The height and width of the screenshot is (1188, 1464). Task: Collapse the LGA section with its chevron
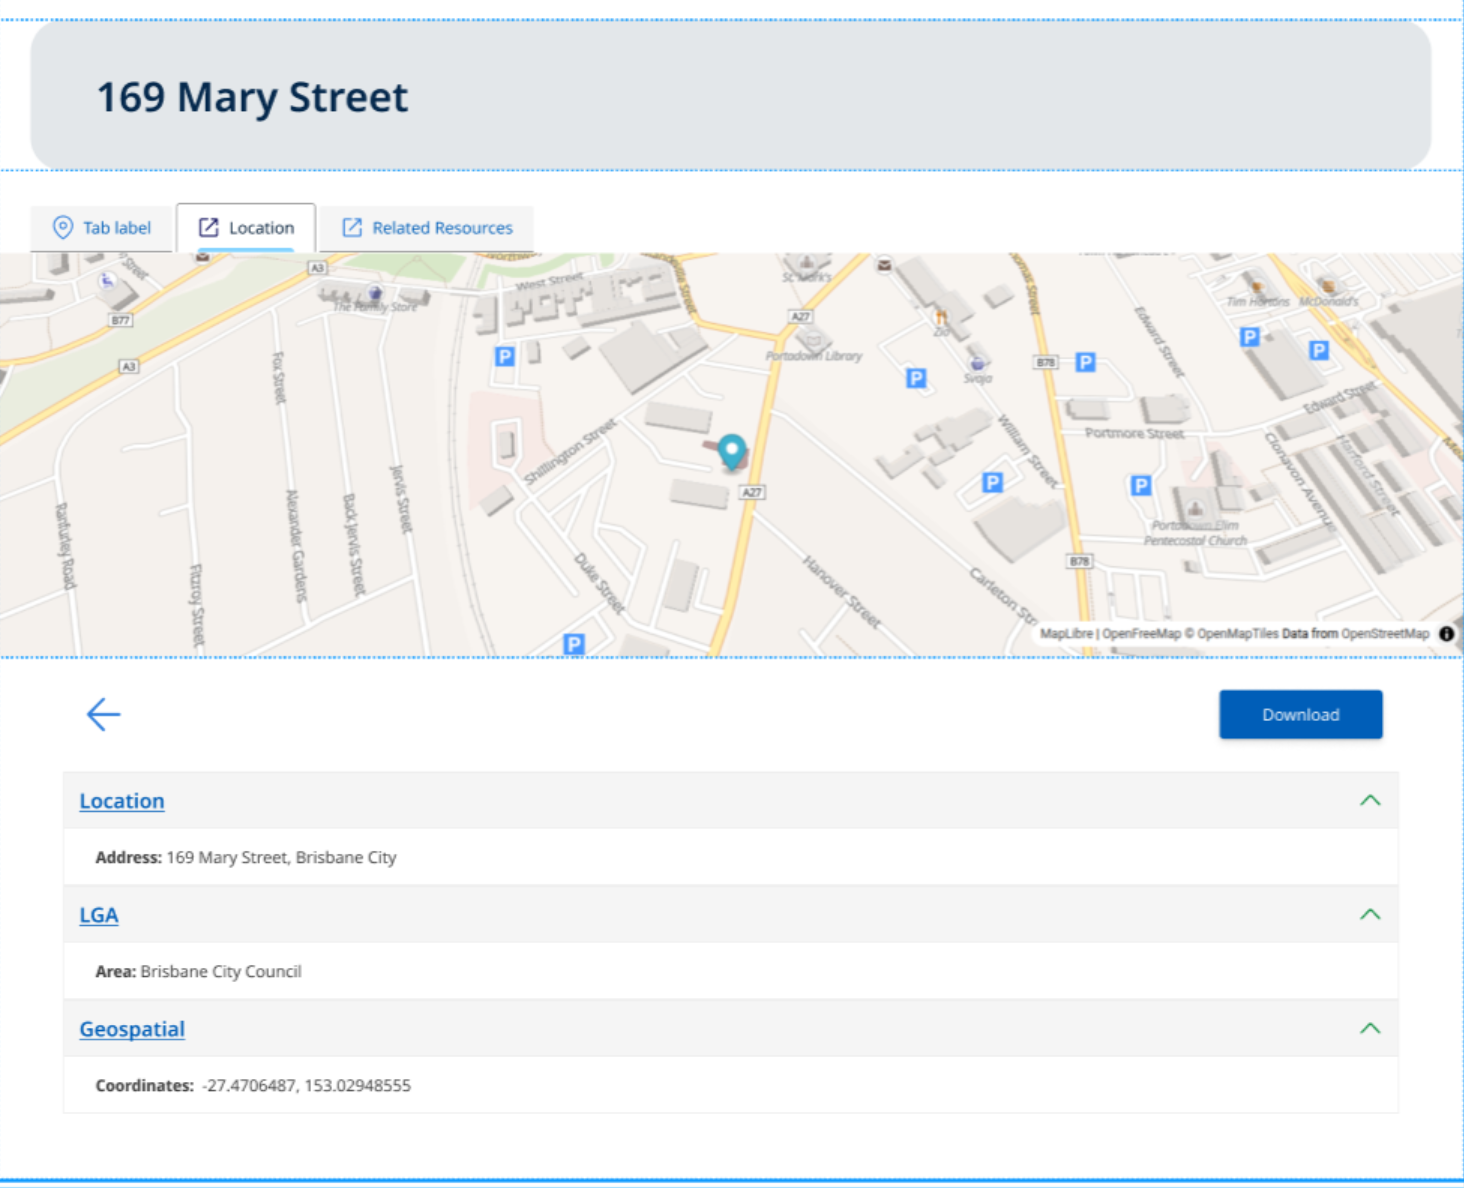[1369, 913]
